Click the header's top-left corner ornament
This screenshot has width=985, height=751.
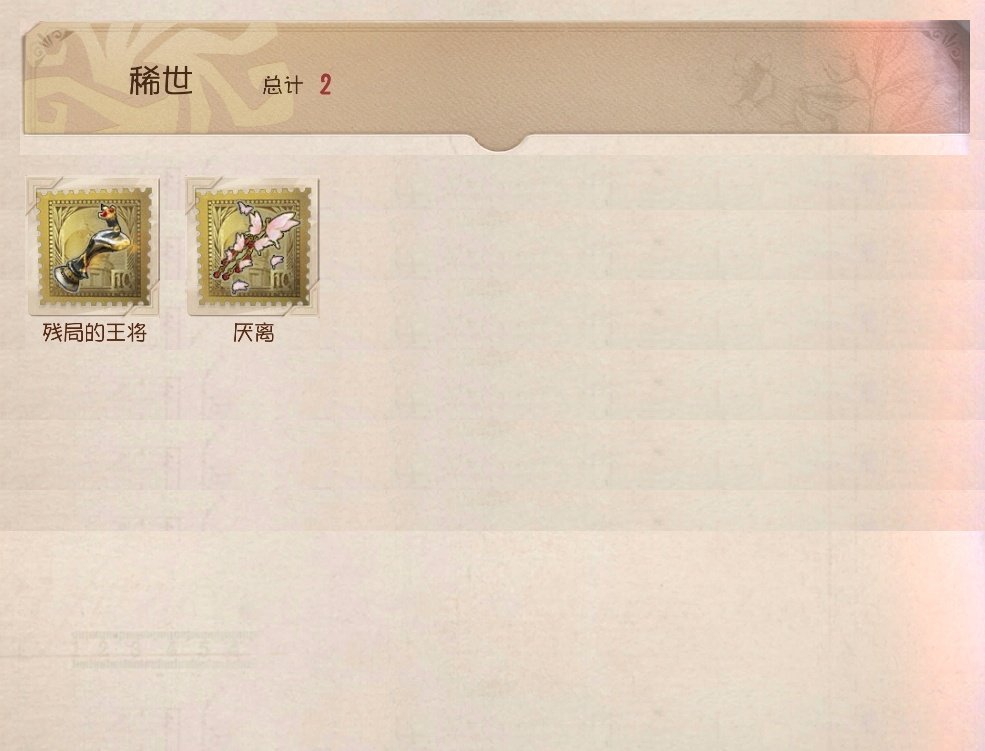[52, 44]
